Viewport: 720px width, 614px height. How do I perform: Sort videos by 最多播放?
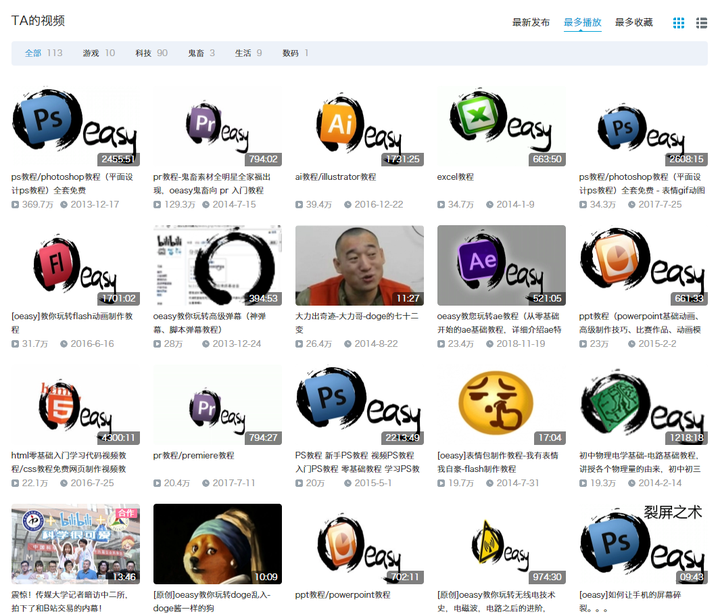tap(582, 22)
